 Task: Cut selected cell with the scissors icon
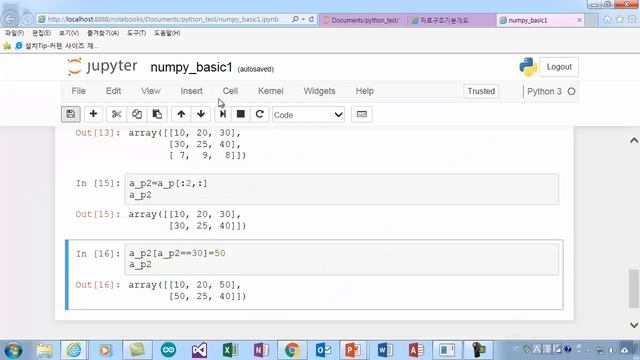click(116, 114)
